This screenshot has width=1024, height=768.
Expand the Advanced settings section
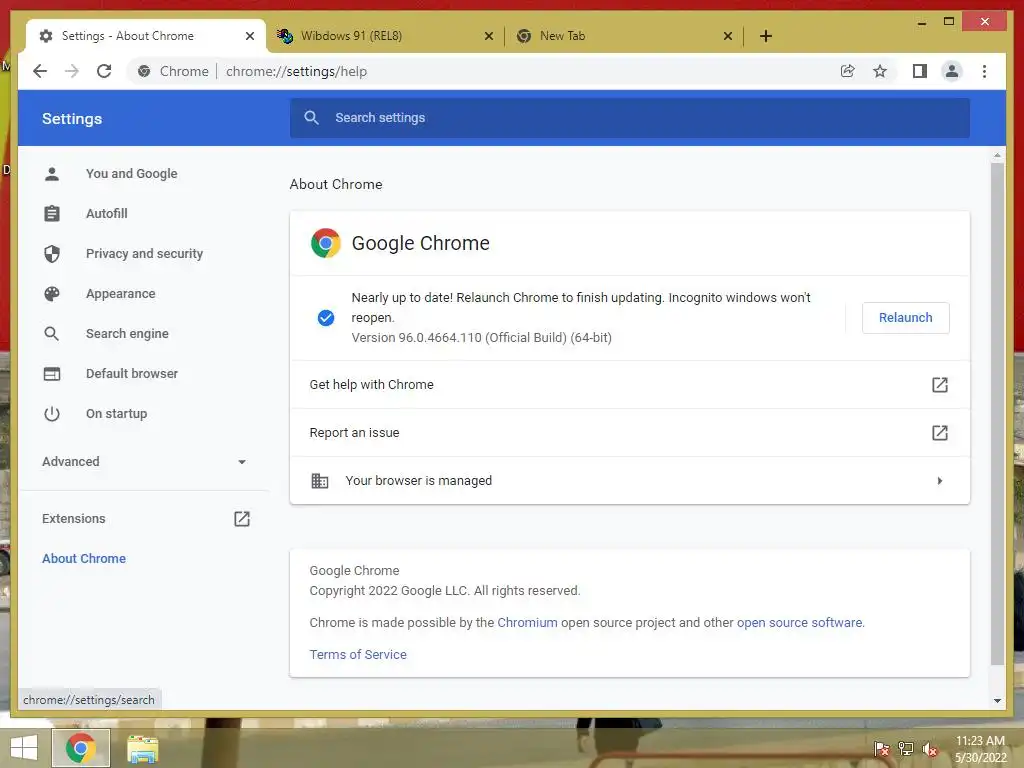pos(144,462)
